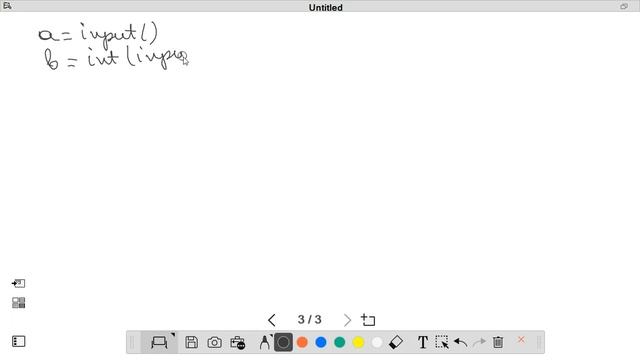Screen dimensions: 640x360
Task: Open the whiteboard mode selector
Action: pos(160,342)
